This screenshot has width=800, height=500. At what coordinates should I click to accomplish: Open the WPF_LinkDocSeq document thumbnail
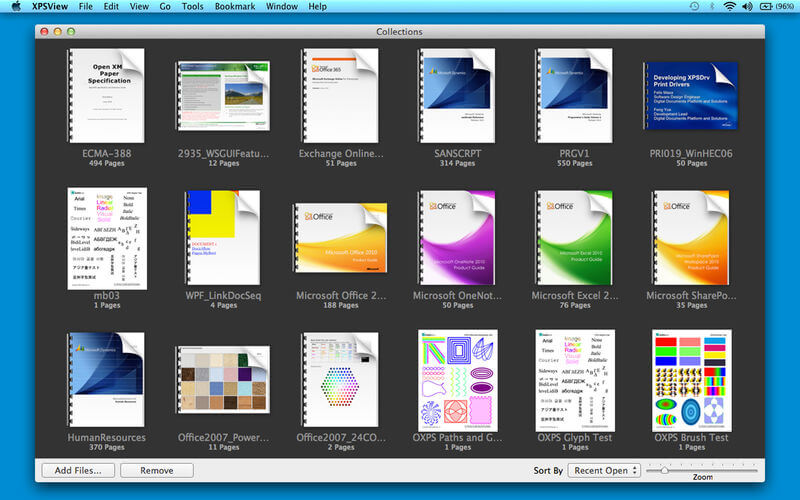[223, 237]
